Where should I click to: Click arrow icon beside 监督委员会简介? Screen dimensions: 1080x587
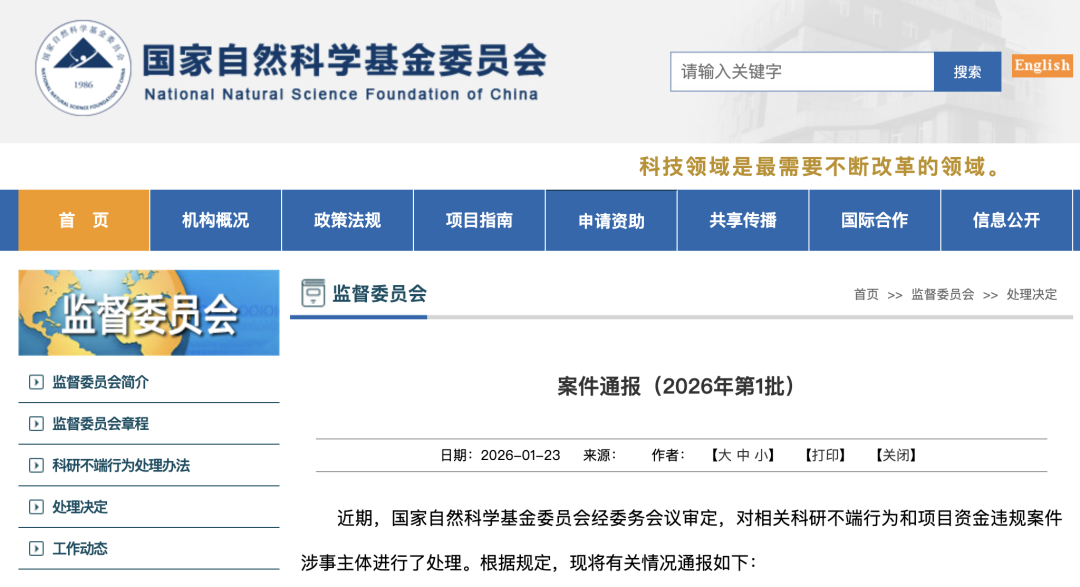coord(36,382)
